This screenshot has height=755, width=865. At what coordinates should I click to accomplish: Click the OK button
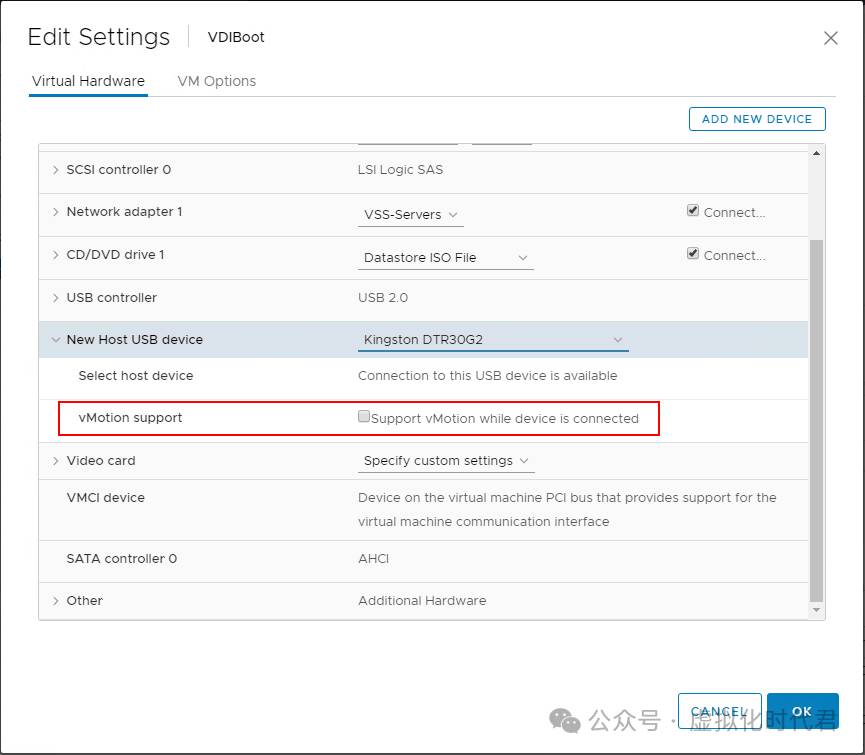802,711
